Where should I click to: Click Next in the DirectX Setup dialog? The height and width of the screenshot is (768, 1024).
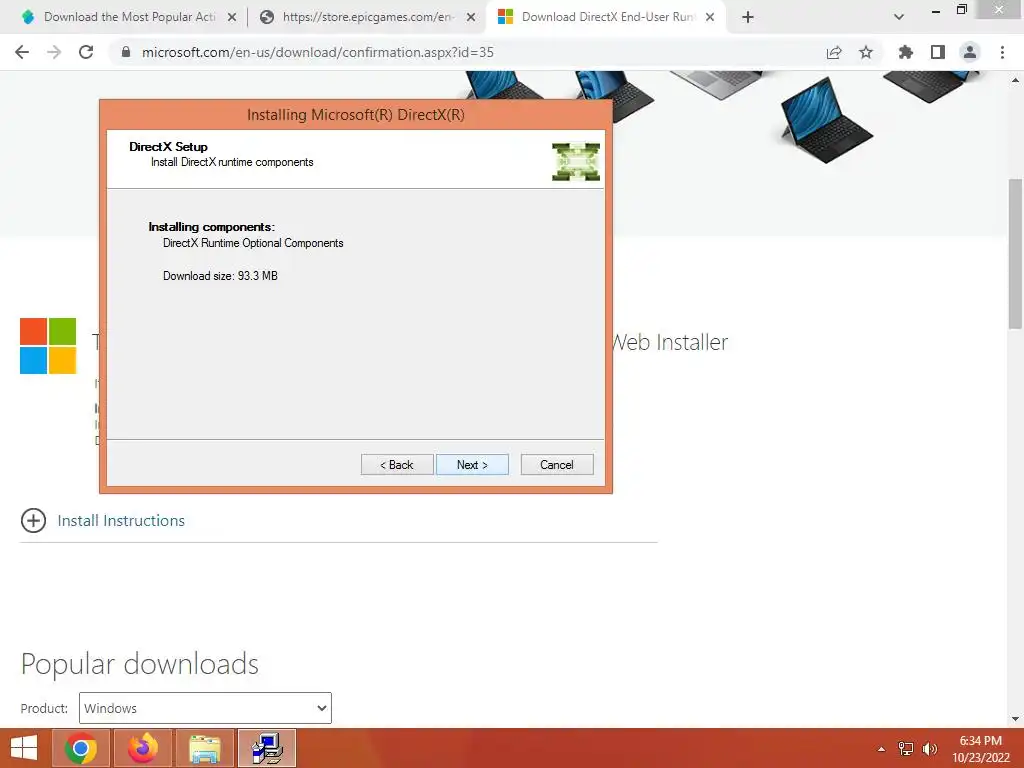coord(472,464)
